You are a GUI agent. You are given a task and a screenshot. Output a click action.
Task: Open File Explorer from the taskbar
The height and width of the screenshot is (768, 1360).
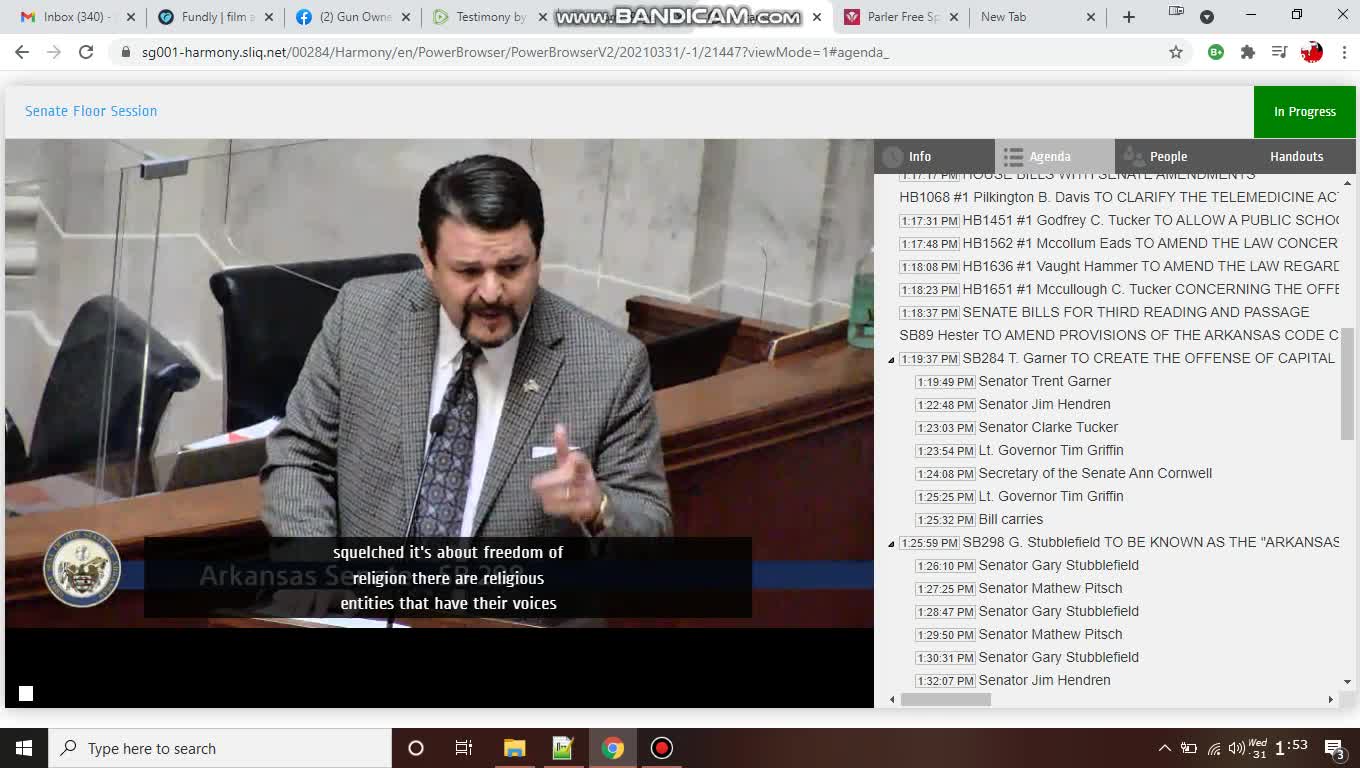[514, 748]
